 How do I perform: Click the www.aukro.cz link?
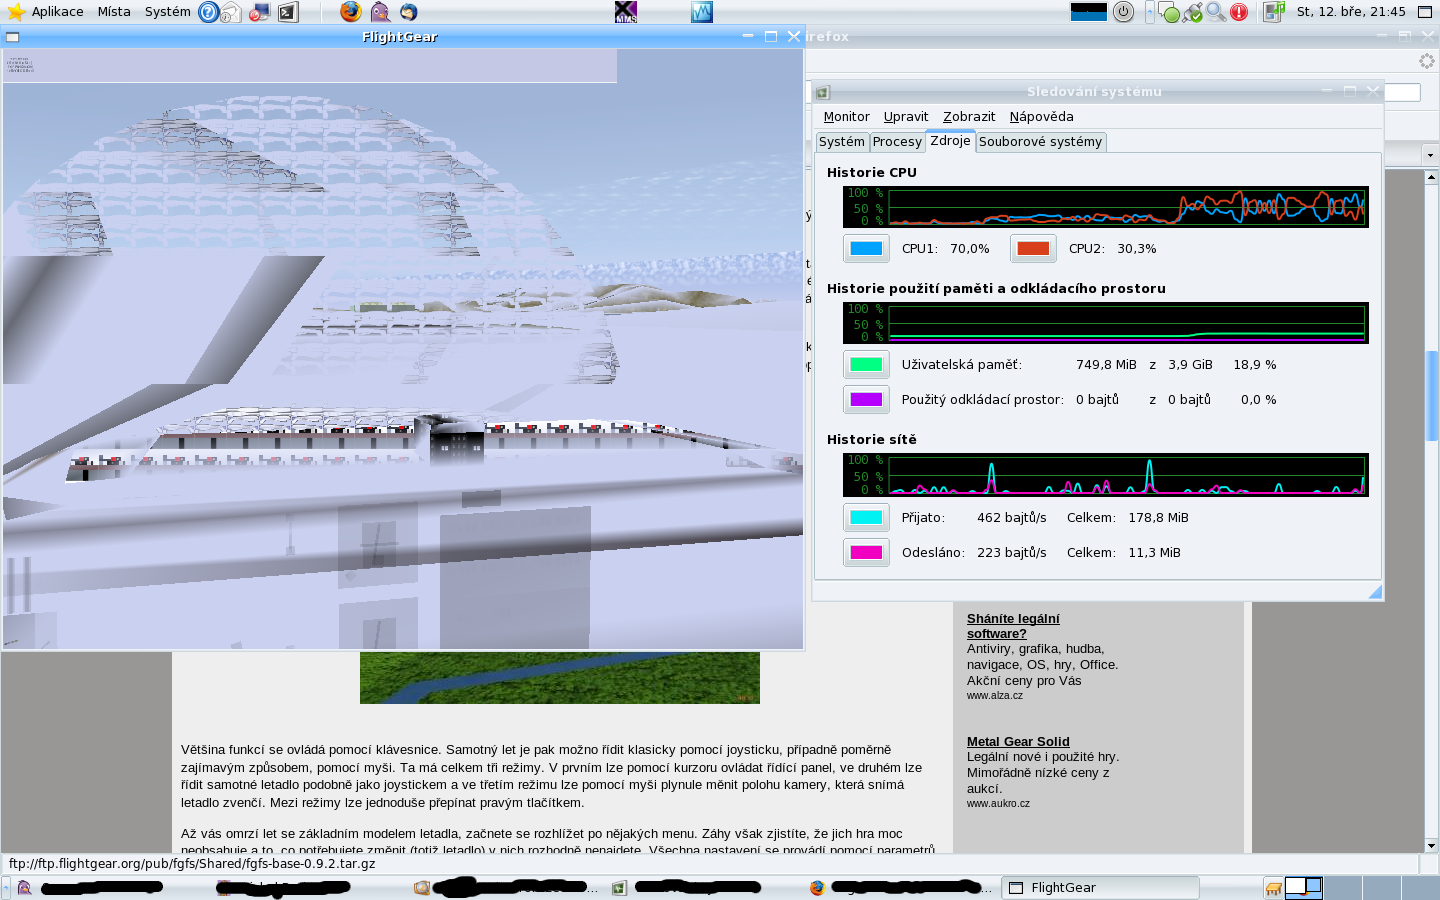998,804
